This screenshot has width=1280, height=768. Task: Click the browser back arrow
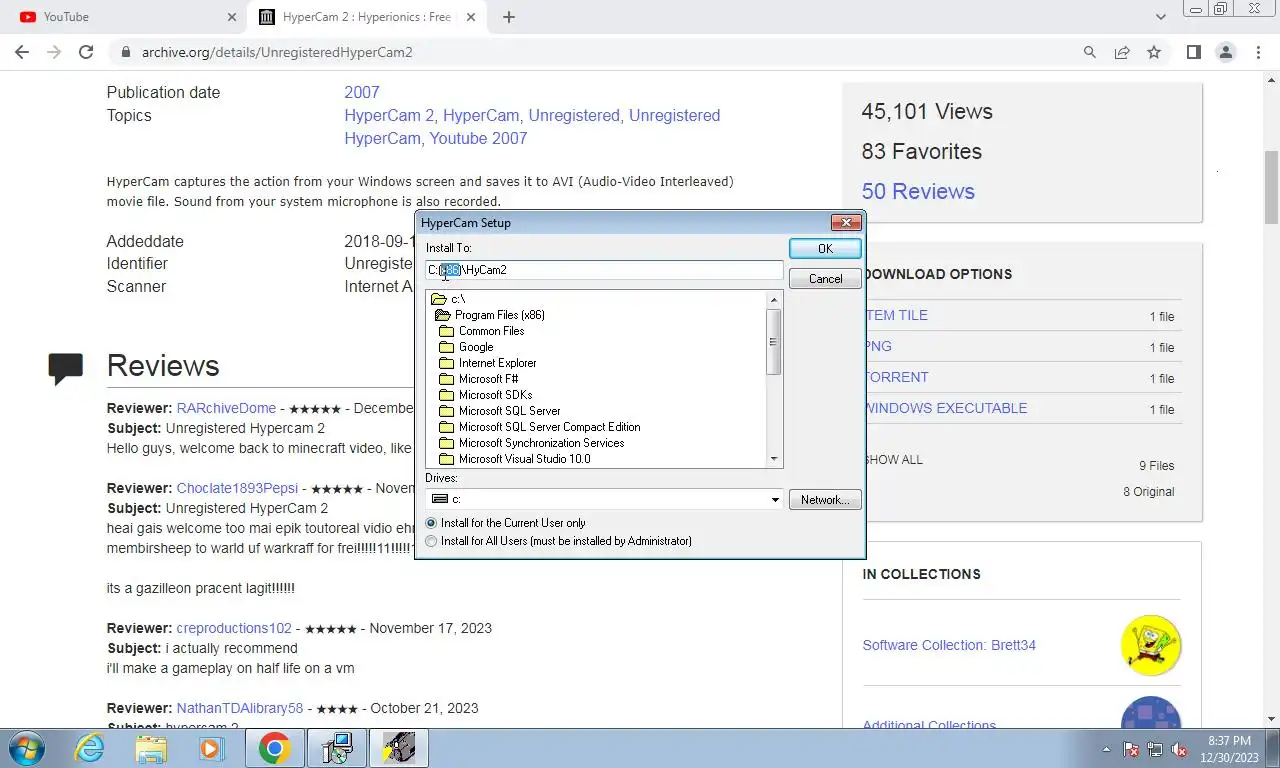pos(22,52)
